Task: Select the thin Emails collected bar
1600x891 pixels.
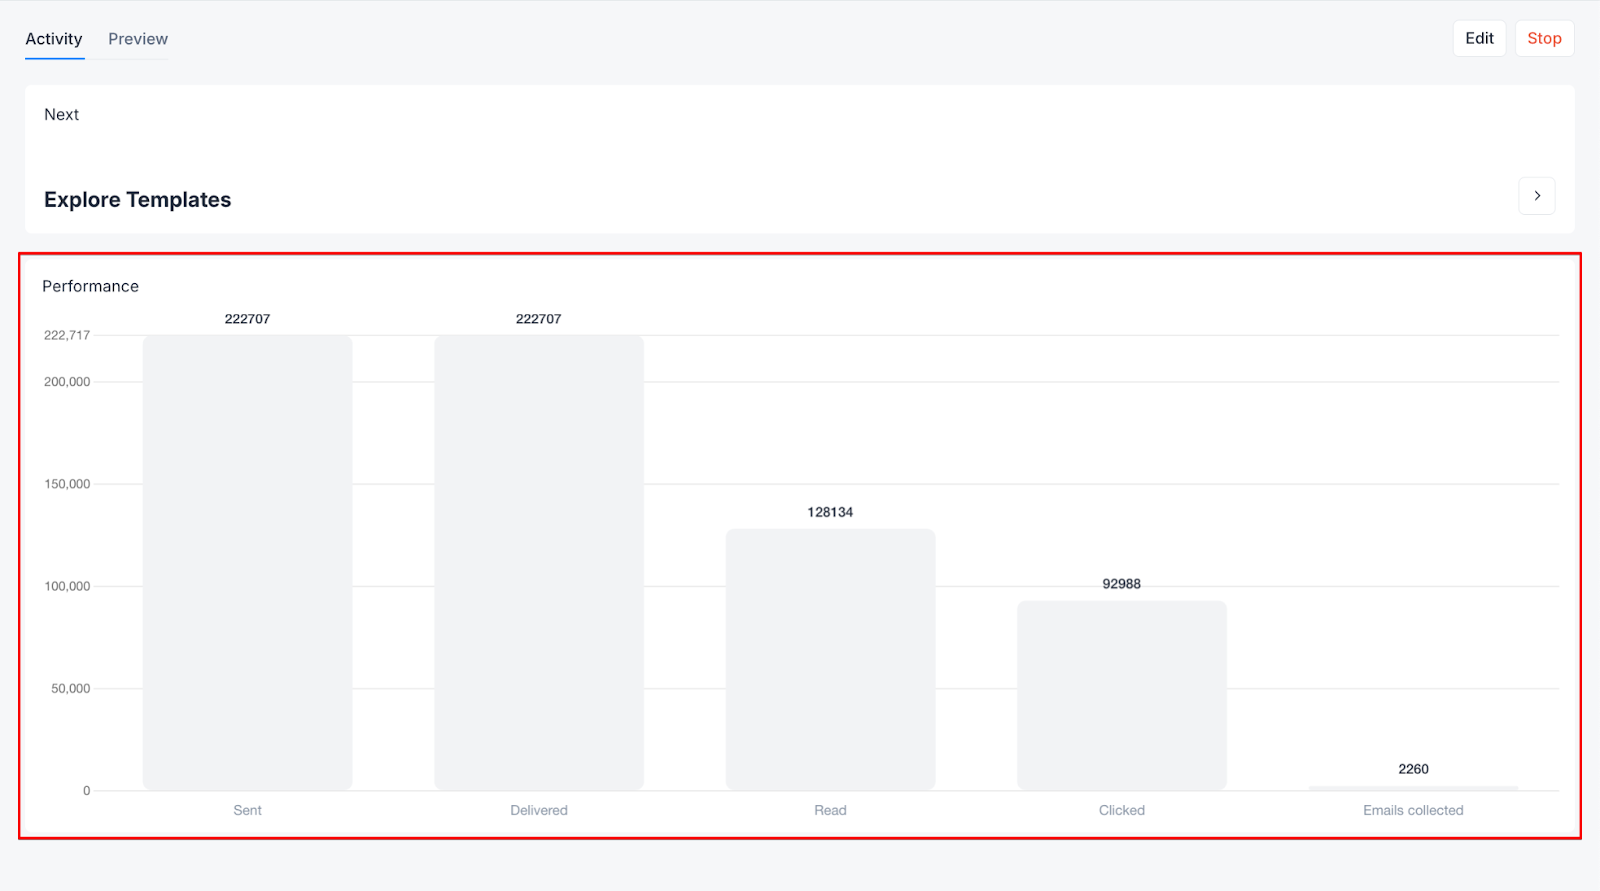Action: click(1413, 788)
